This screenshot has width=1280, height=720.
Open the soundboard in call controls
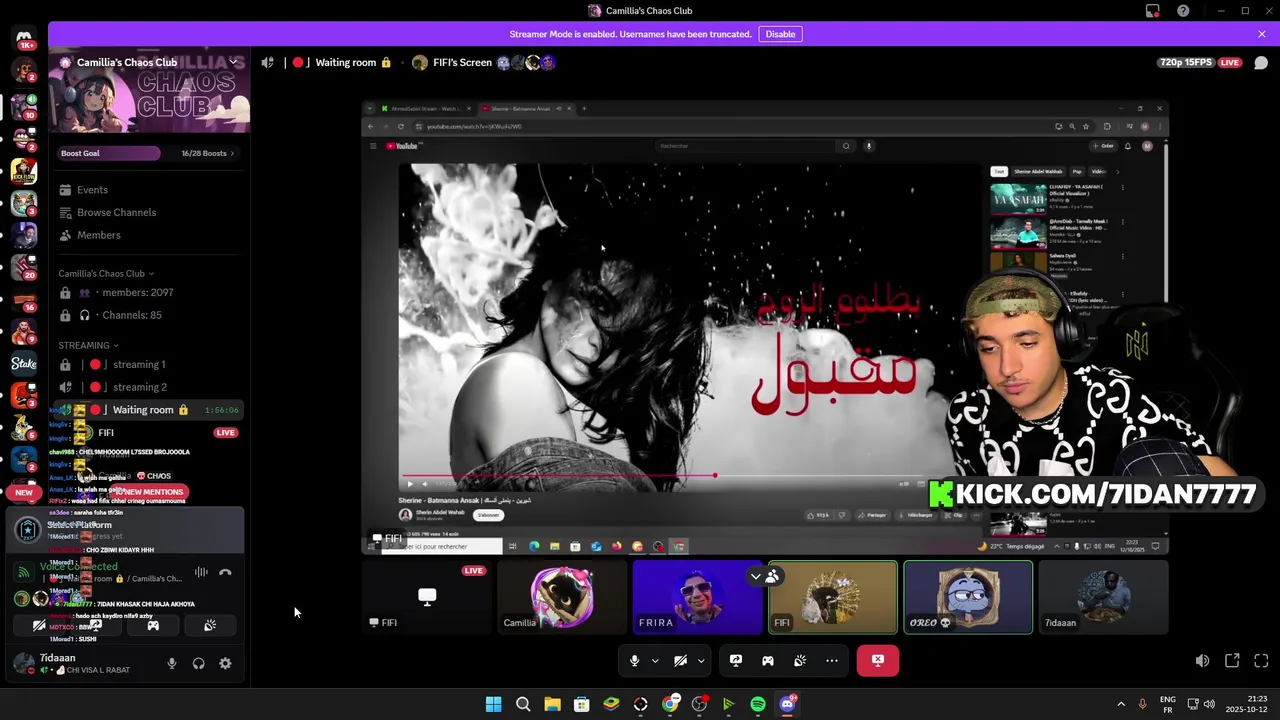[800, 660]
